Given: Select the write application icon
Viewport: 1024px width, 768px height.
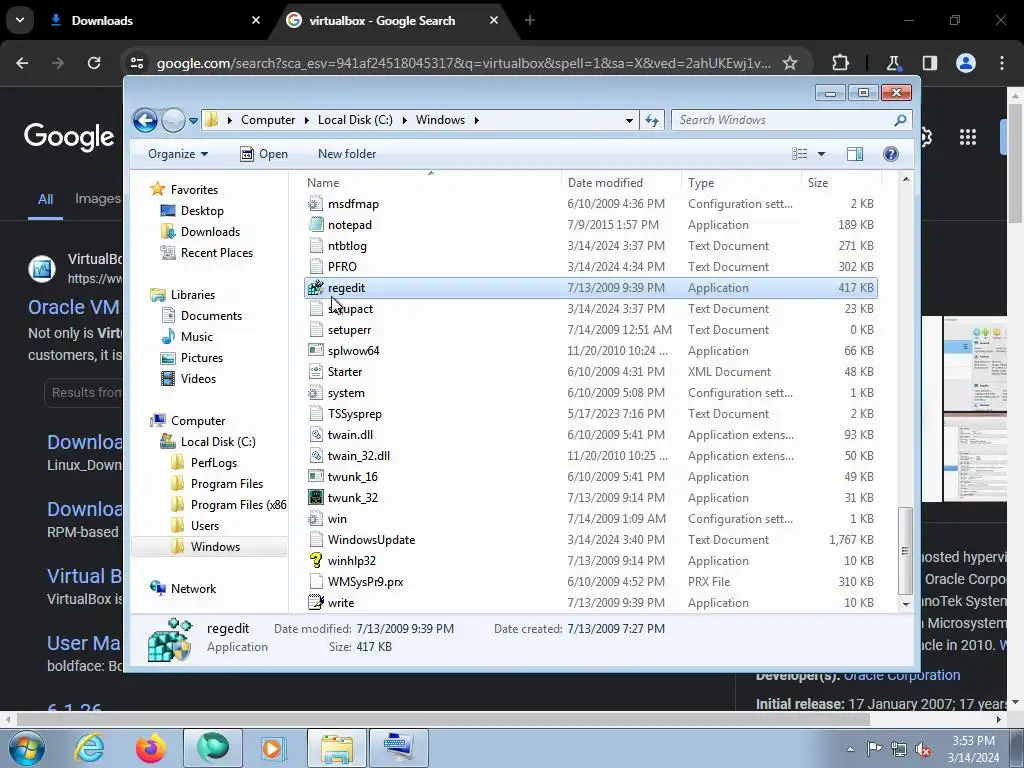Looking at the screenshot, I should (x=315, y=603).
